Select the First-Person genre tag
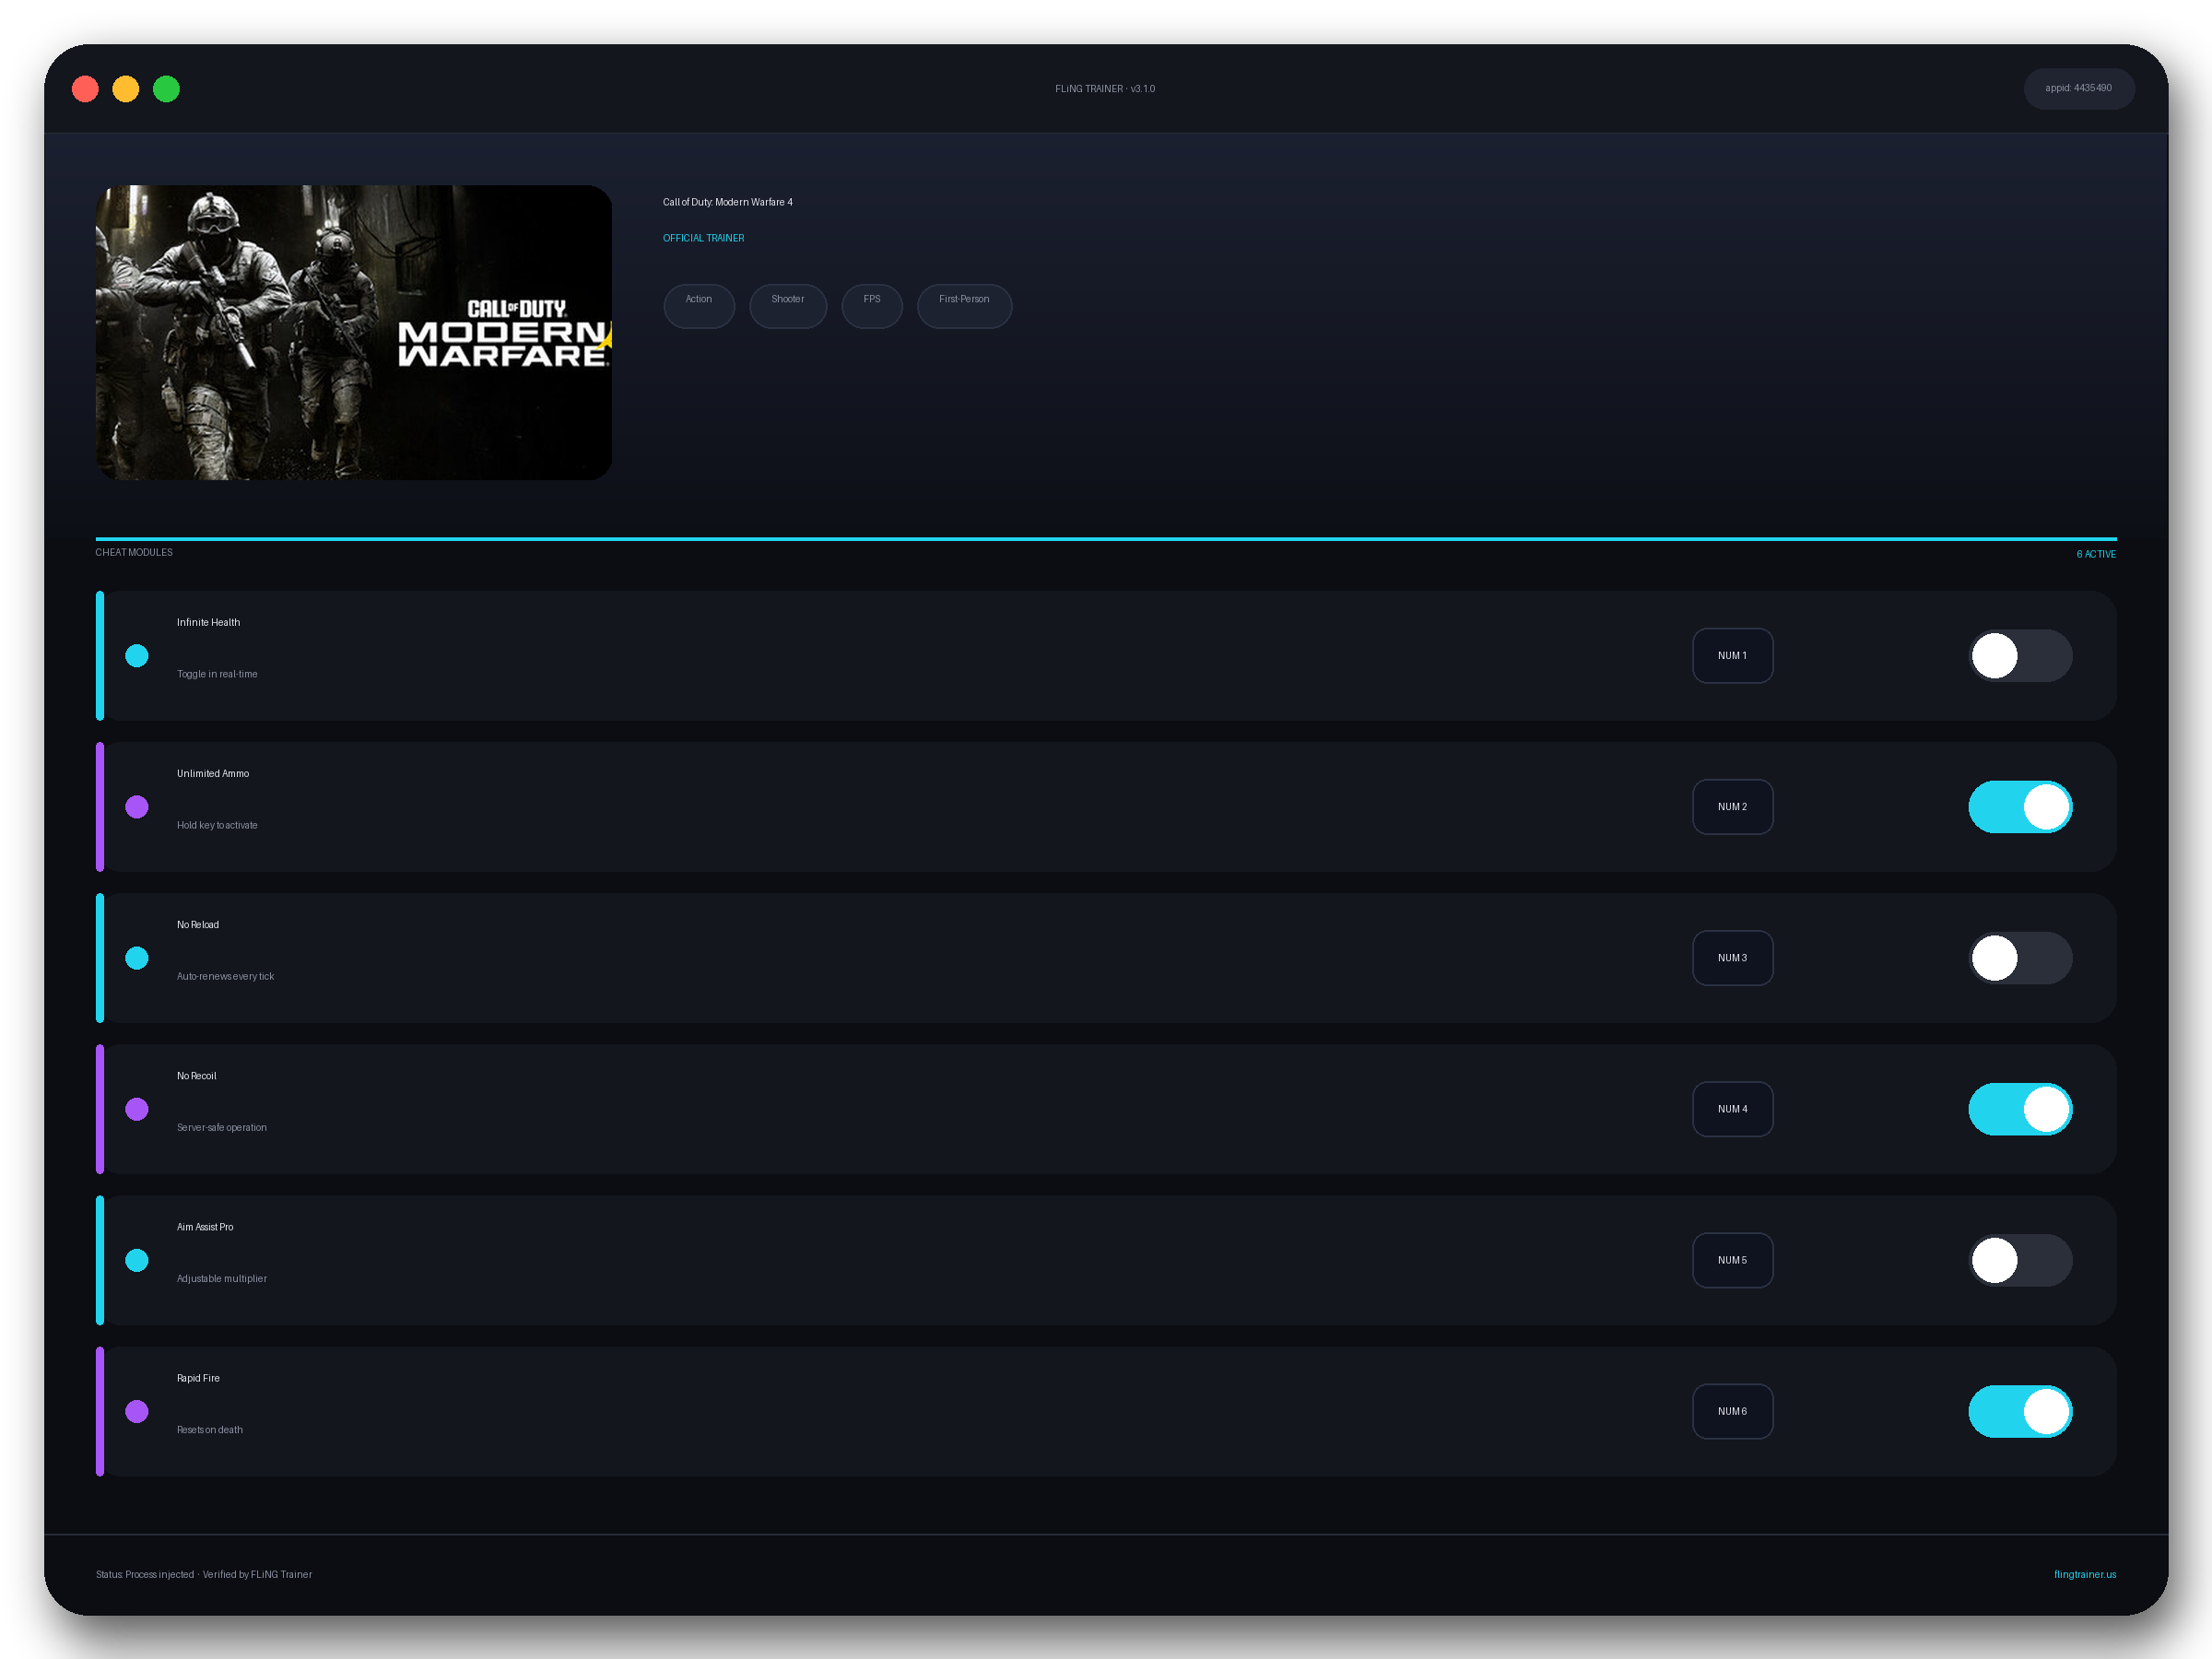Screen dimensions: 2212x1659 pyautogui.click(x=964, y=306)
